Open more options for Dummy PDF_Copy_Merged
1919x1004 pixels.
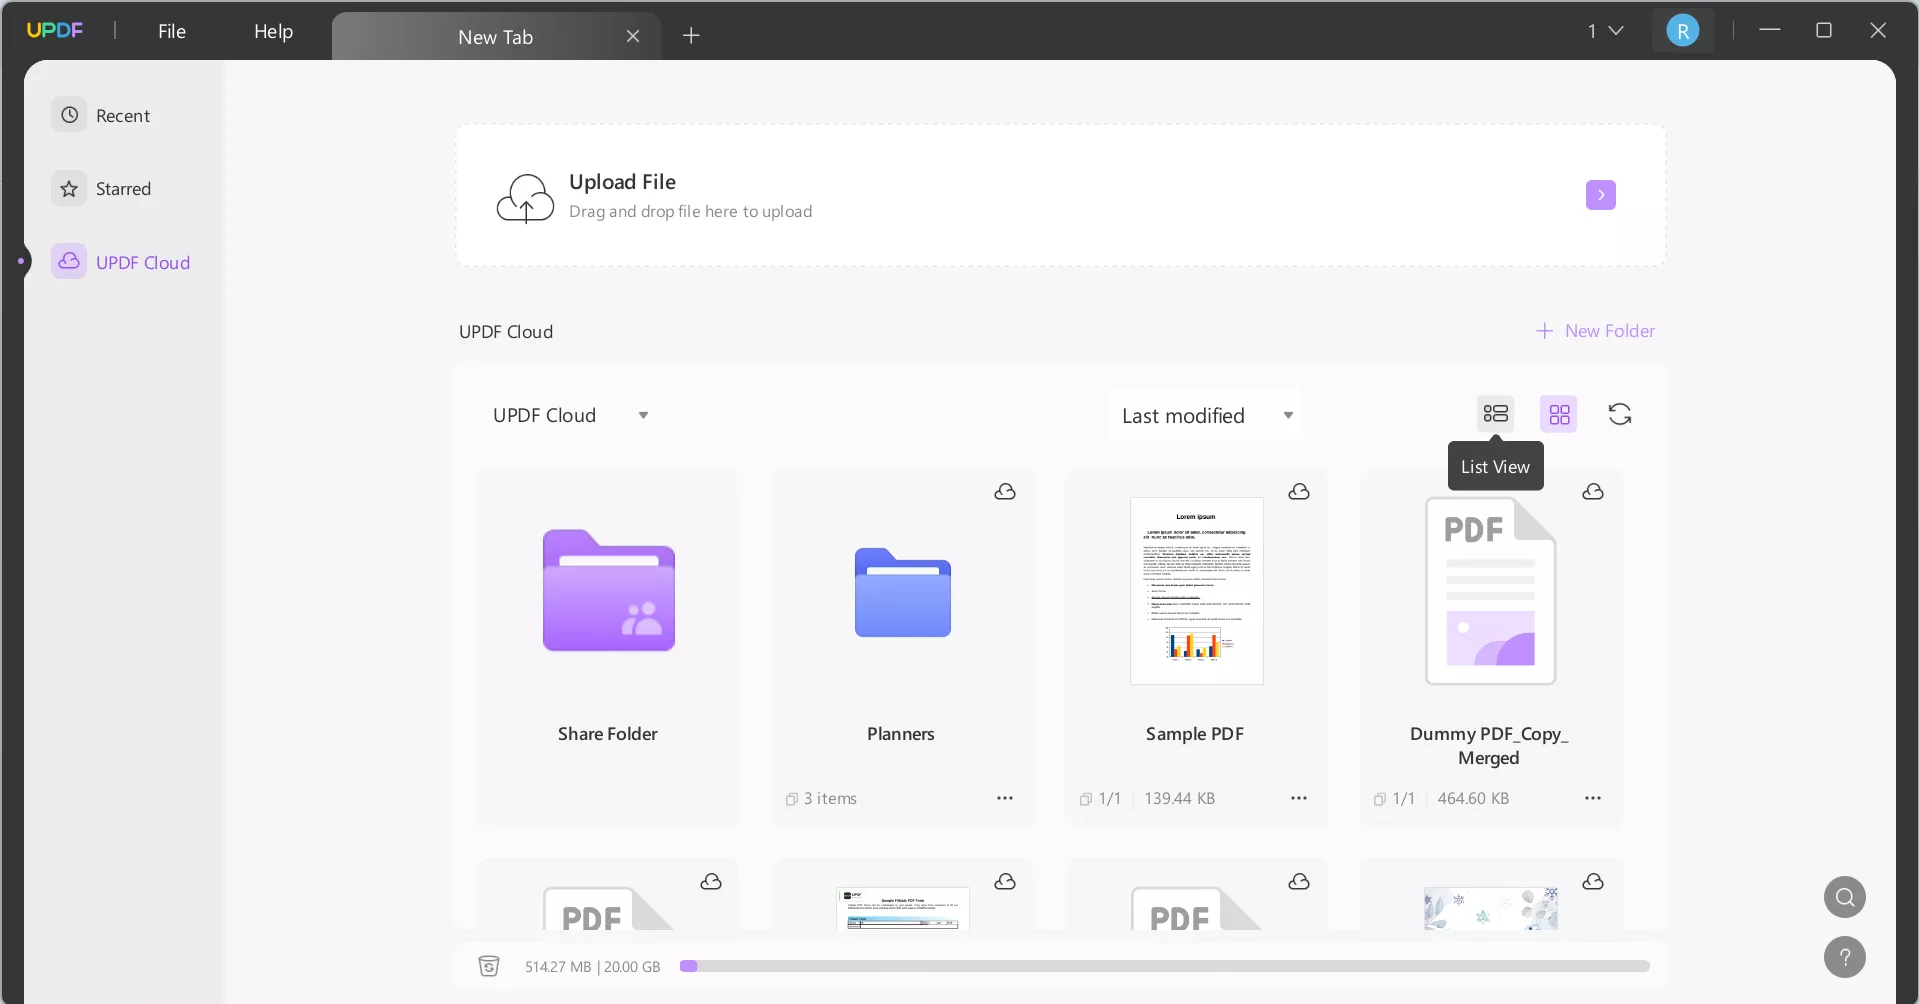[1593, 798]
